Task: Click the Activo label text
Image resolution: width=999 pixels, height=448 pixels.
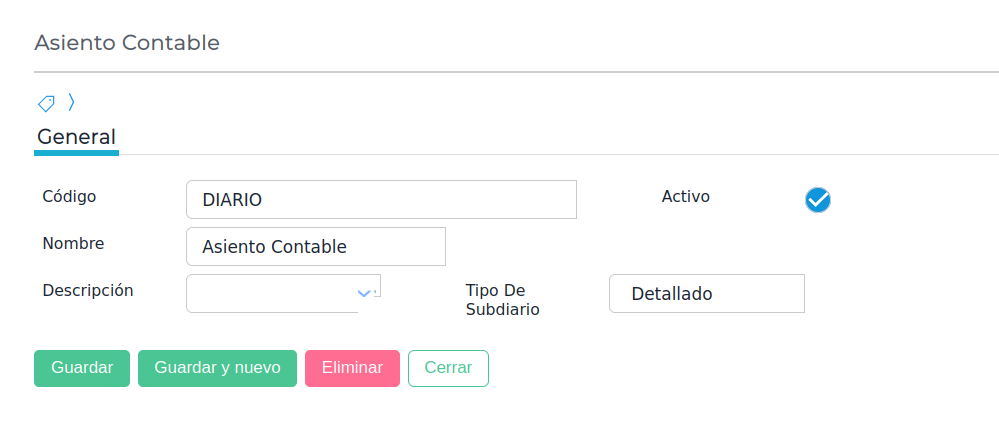Action: [x=686, y=196]
